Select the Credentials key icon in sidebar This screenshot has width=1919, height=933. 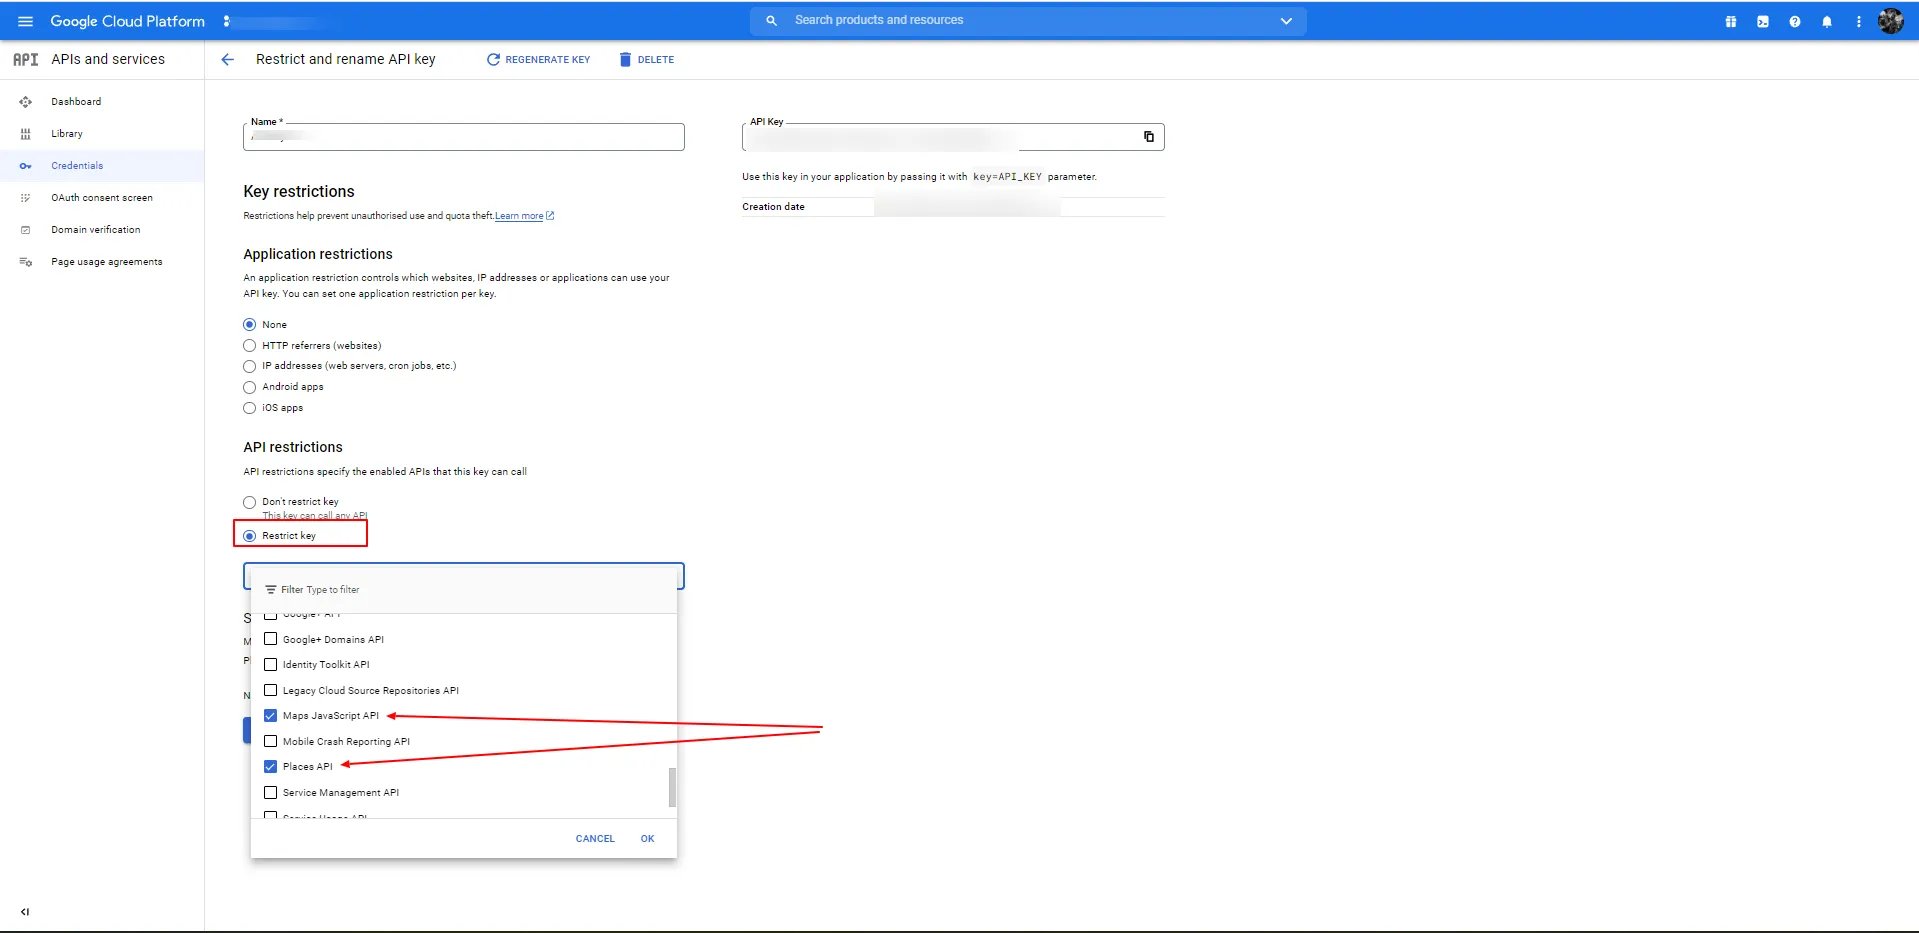coord(25,165)
